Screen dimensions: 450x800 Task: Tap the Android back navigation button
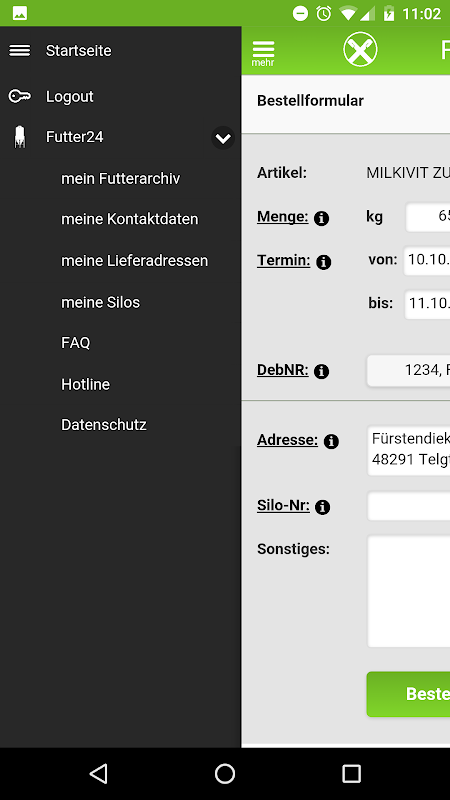pos(98,773)
